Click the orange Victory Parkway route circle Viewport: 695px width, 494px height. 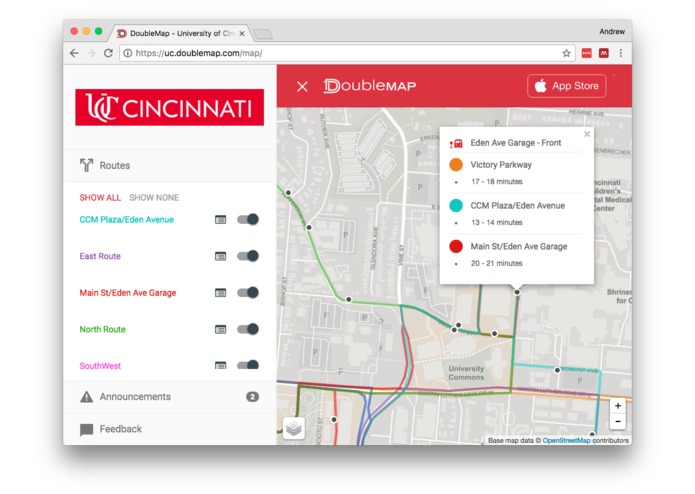pos(456,165)
